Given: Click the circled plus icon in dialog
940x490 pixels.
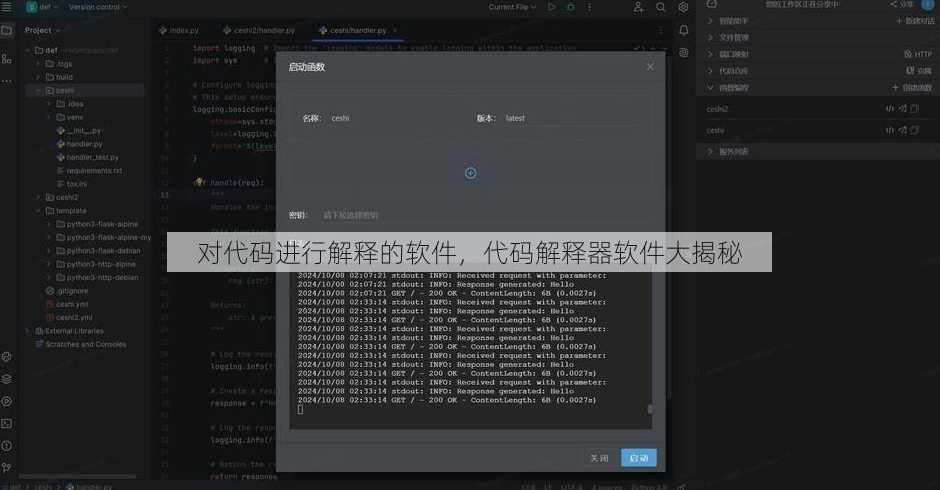Looking at the screenshot, I should pyautogui.click(x=471, y=173).
